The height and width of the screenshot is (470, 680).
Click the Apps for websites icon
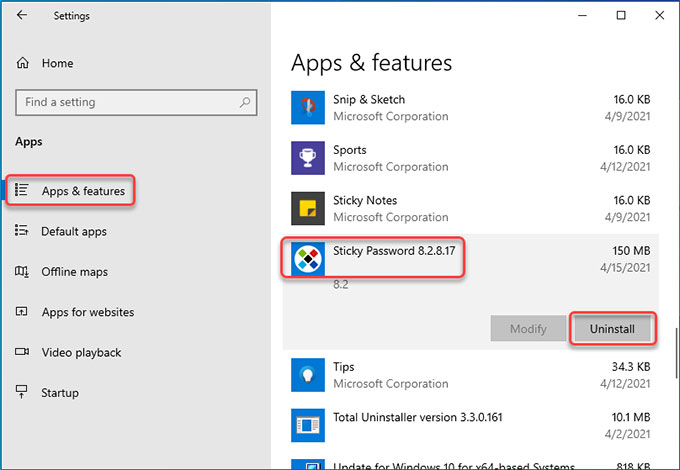[22, 311]
